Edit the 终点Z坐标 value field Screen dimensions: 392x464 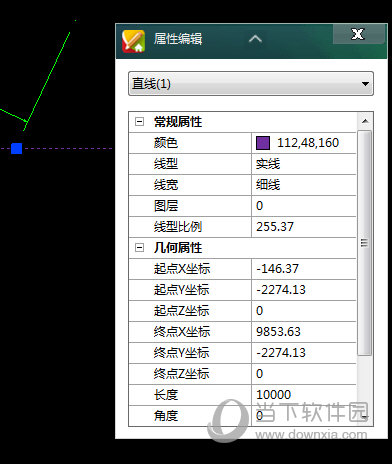coord(304,374)
